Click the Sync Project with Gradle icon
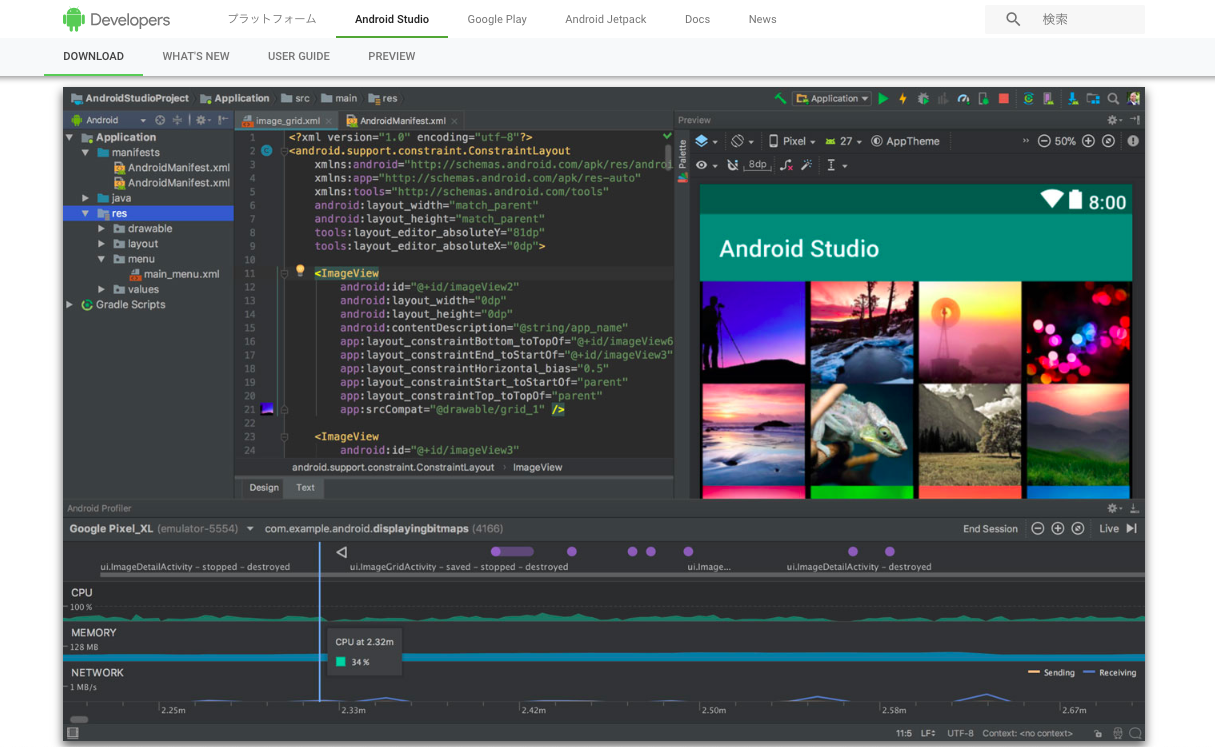1215x747 pixels. click(1029, 98)
